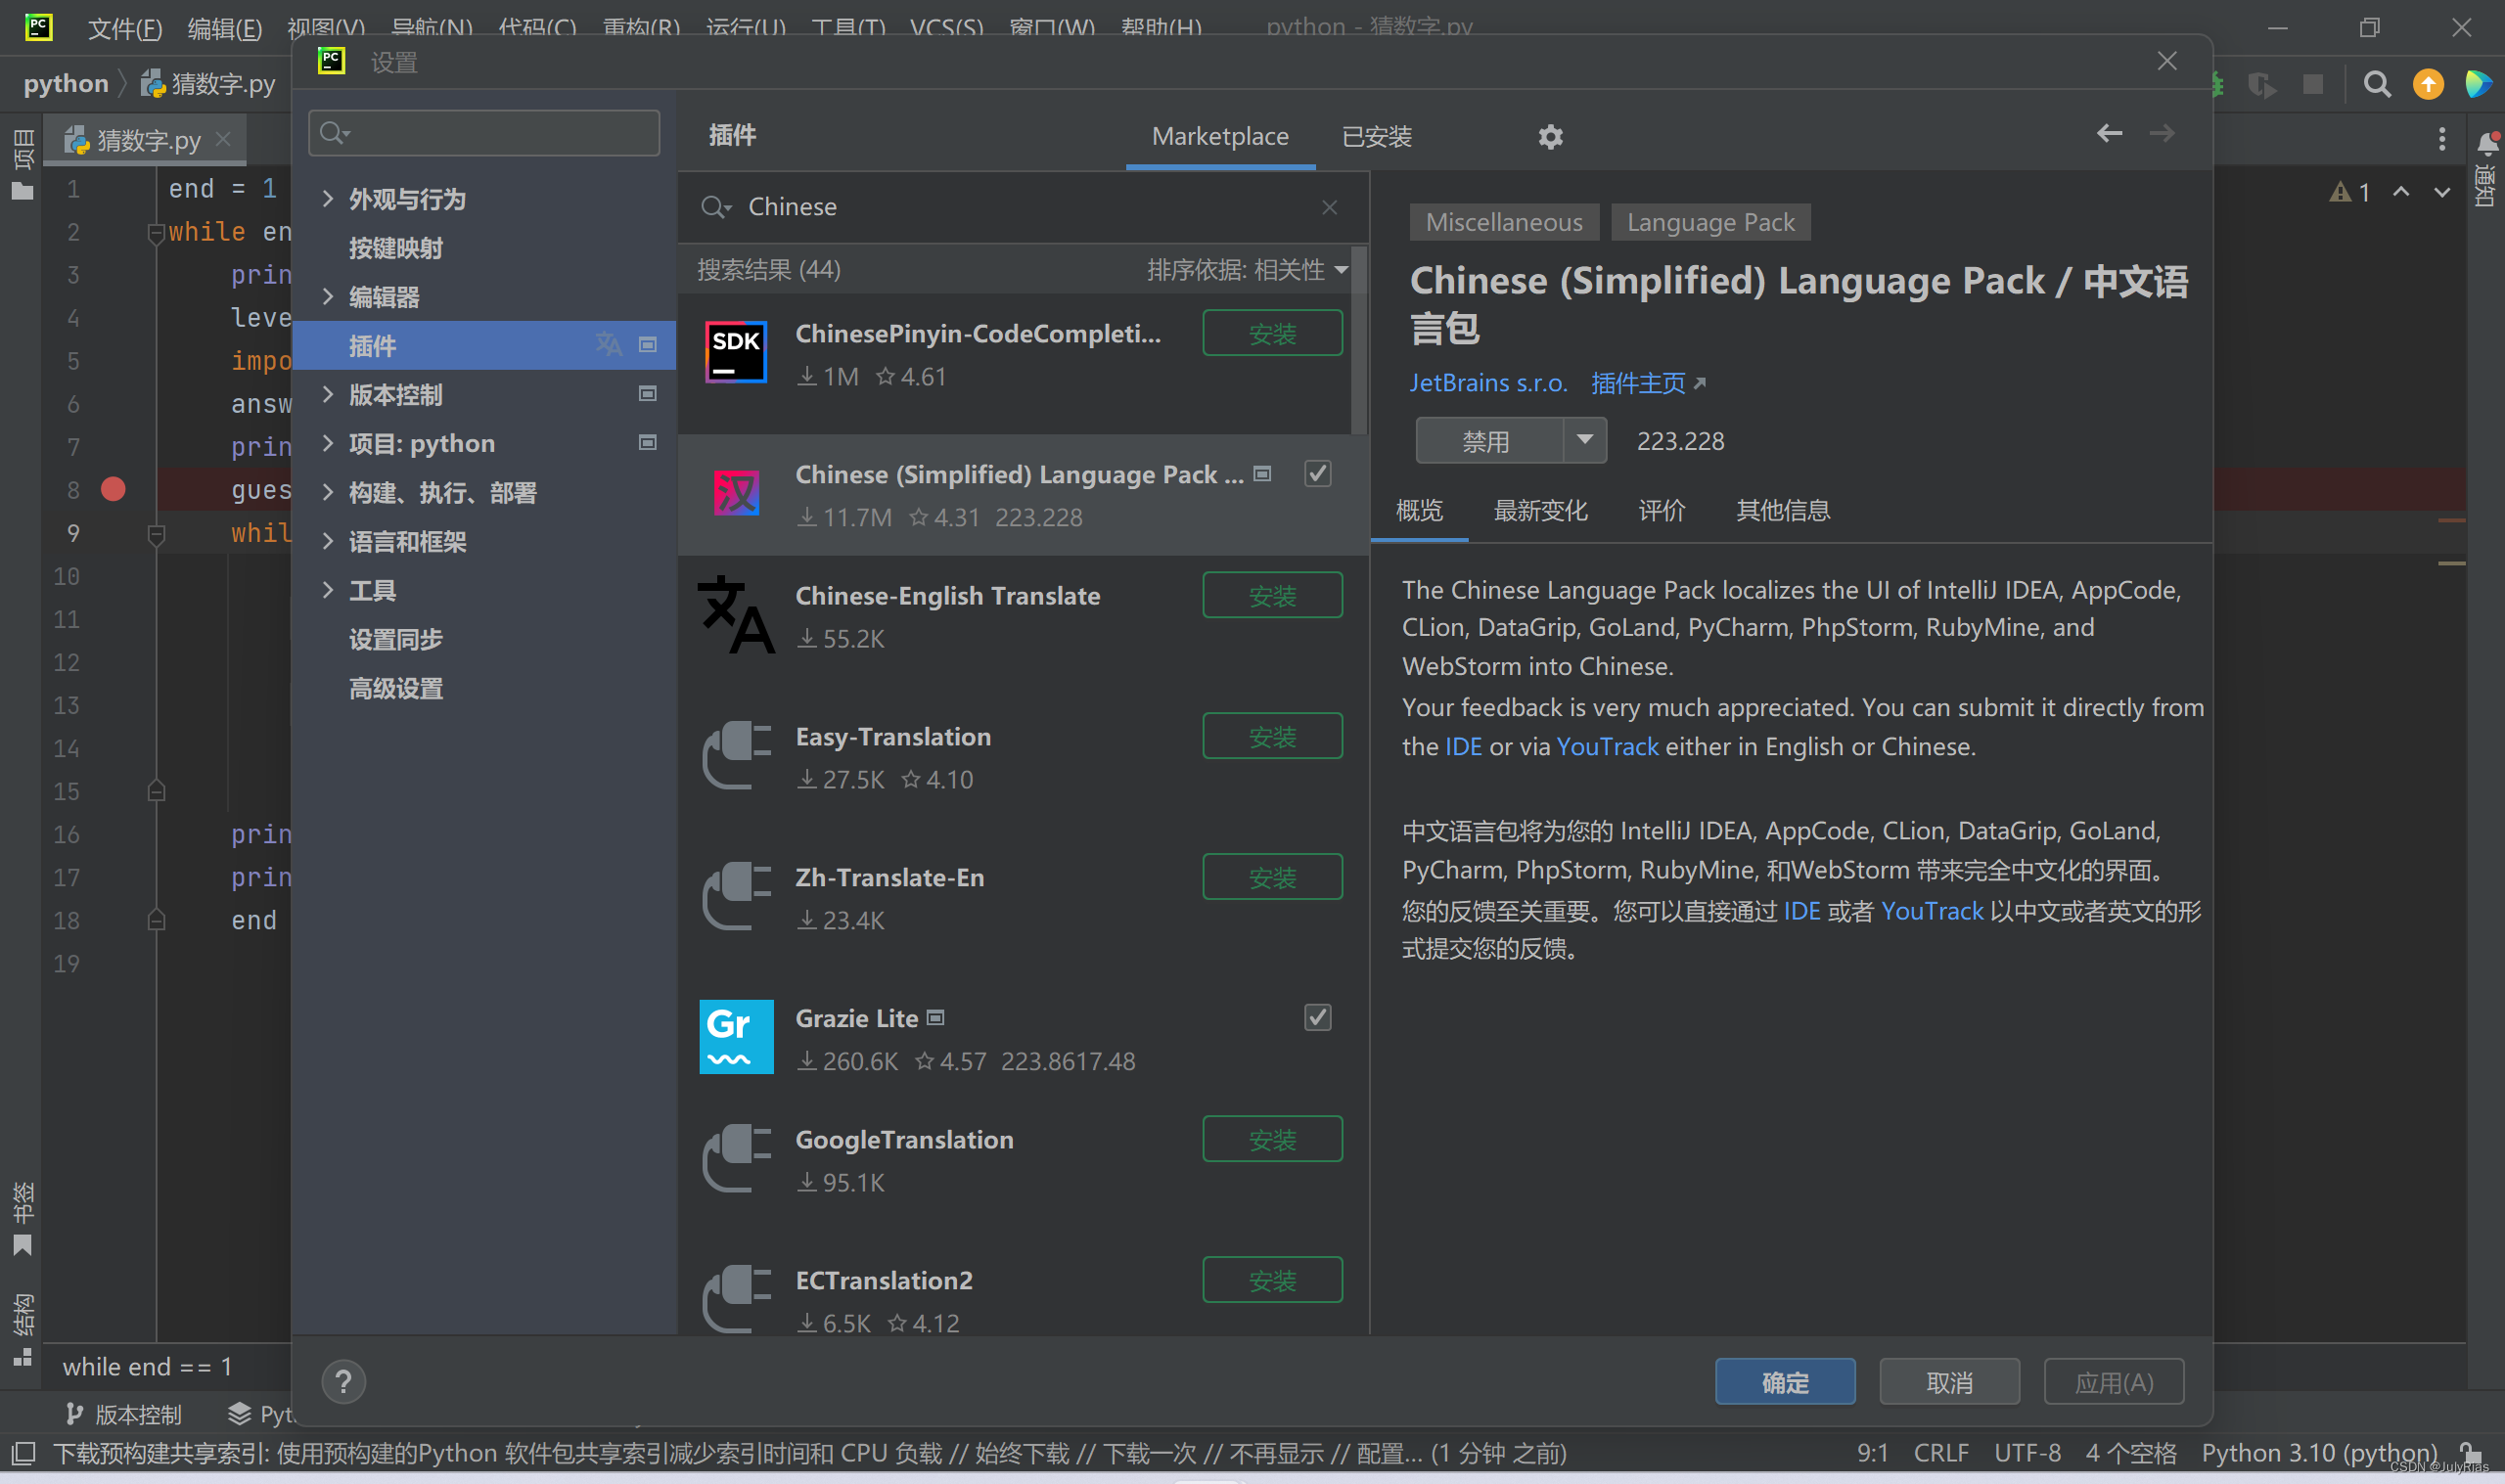The width and height of the screenshot is (2505, 1484).
Task: Expand 编辑器 settings category
Action: click(328, 296)
